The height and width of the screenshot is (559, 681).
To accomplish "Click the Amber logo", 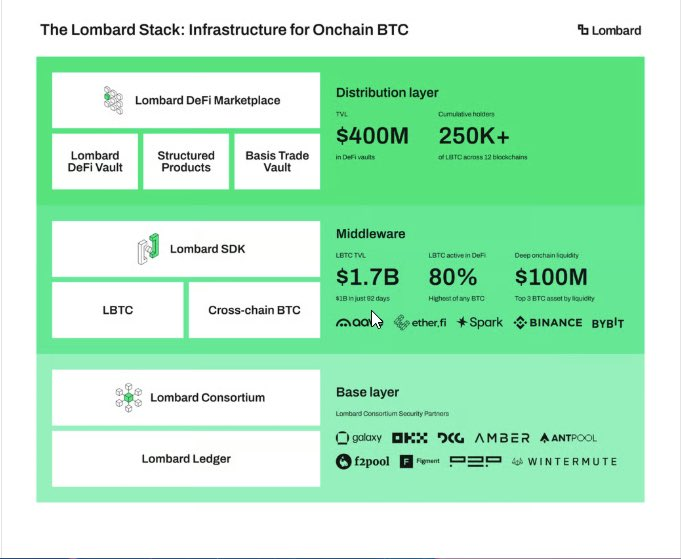I will (x=502, y=438).
